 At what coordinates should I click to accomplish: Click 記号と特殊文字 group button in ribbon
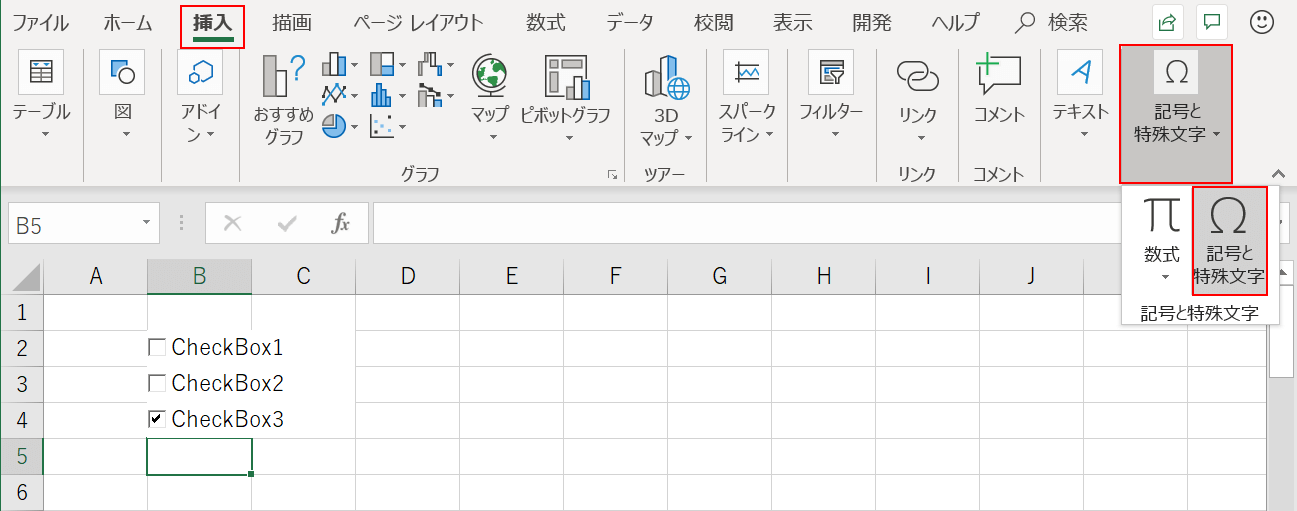point(1176,113)
